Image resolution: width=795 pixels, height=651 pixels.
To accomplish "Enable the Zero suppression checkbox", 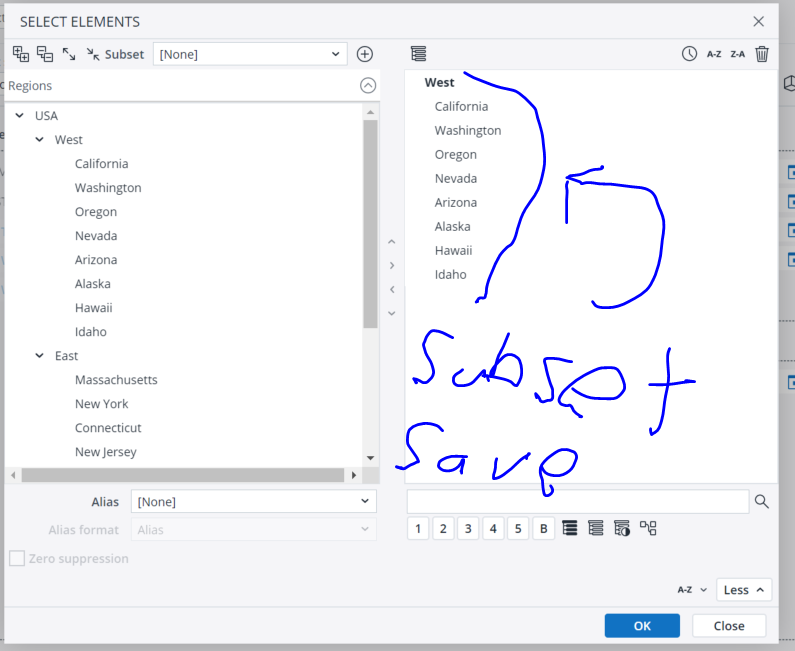I will [x=17, y=559].
